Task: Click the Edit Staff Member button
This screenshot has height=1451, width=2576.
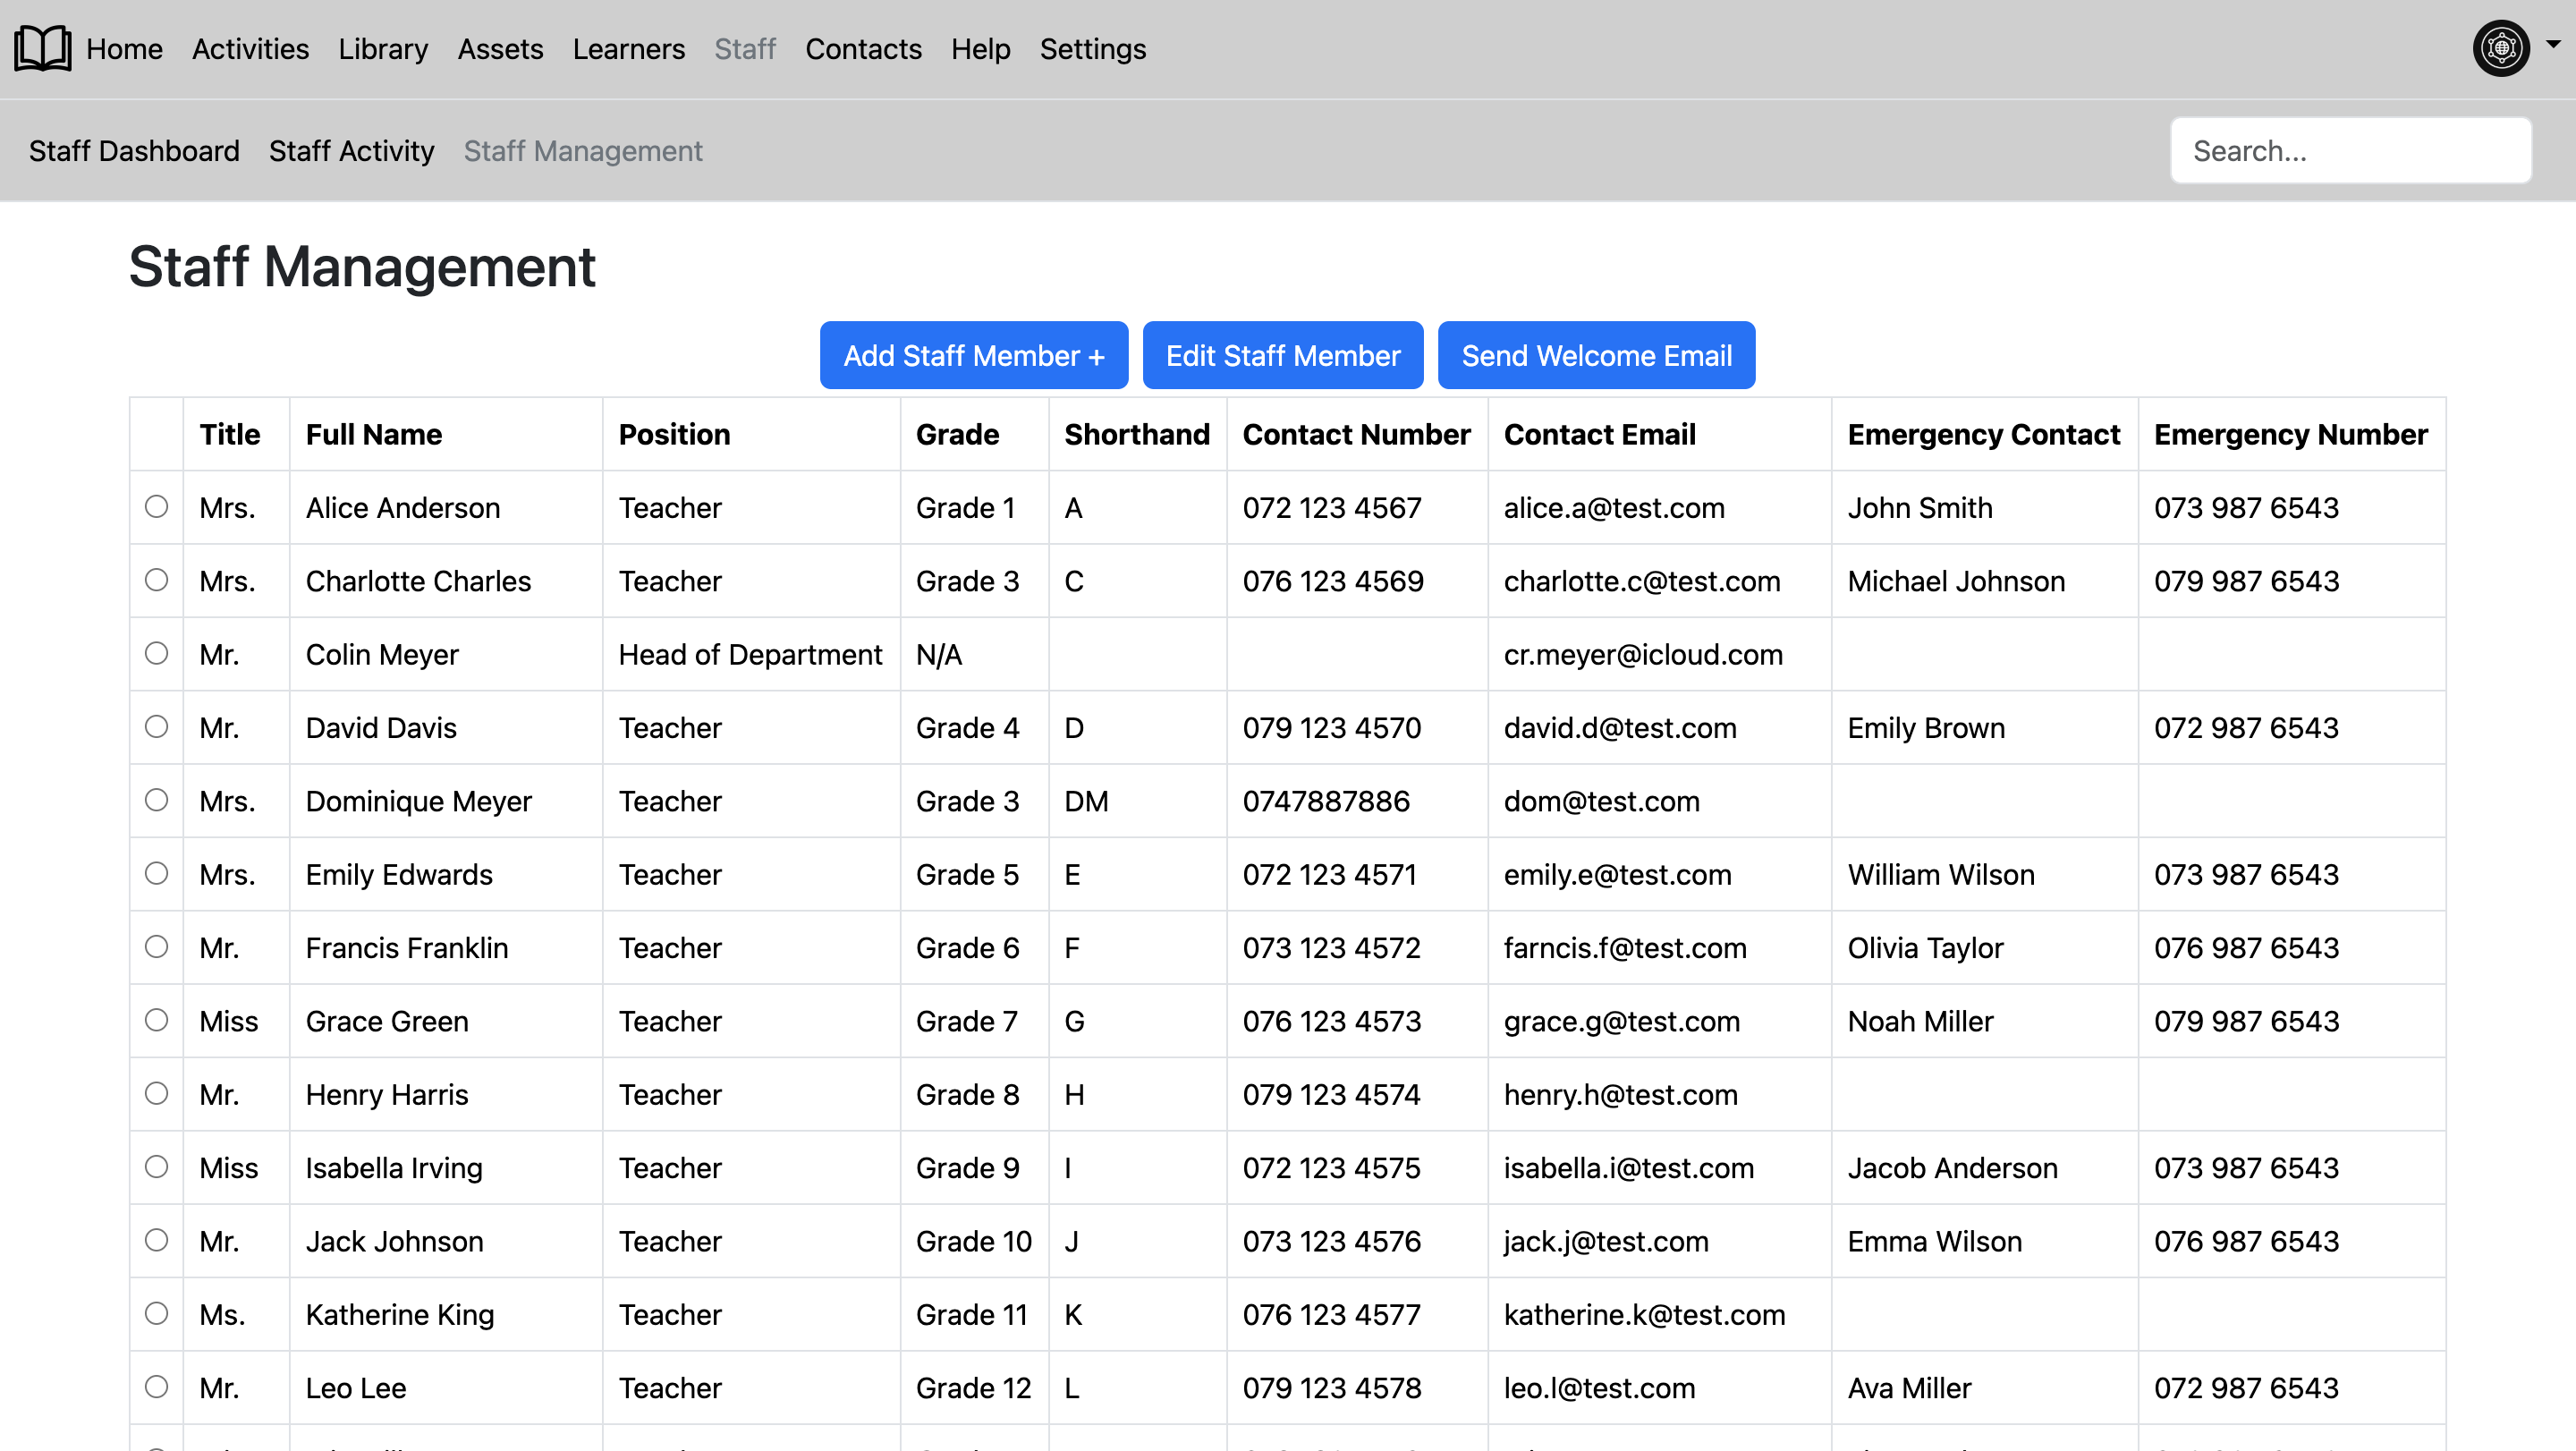Action: 1283,355
